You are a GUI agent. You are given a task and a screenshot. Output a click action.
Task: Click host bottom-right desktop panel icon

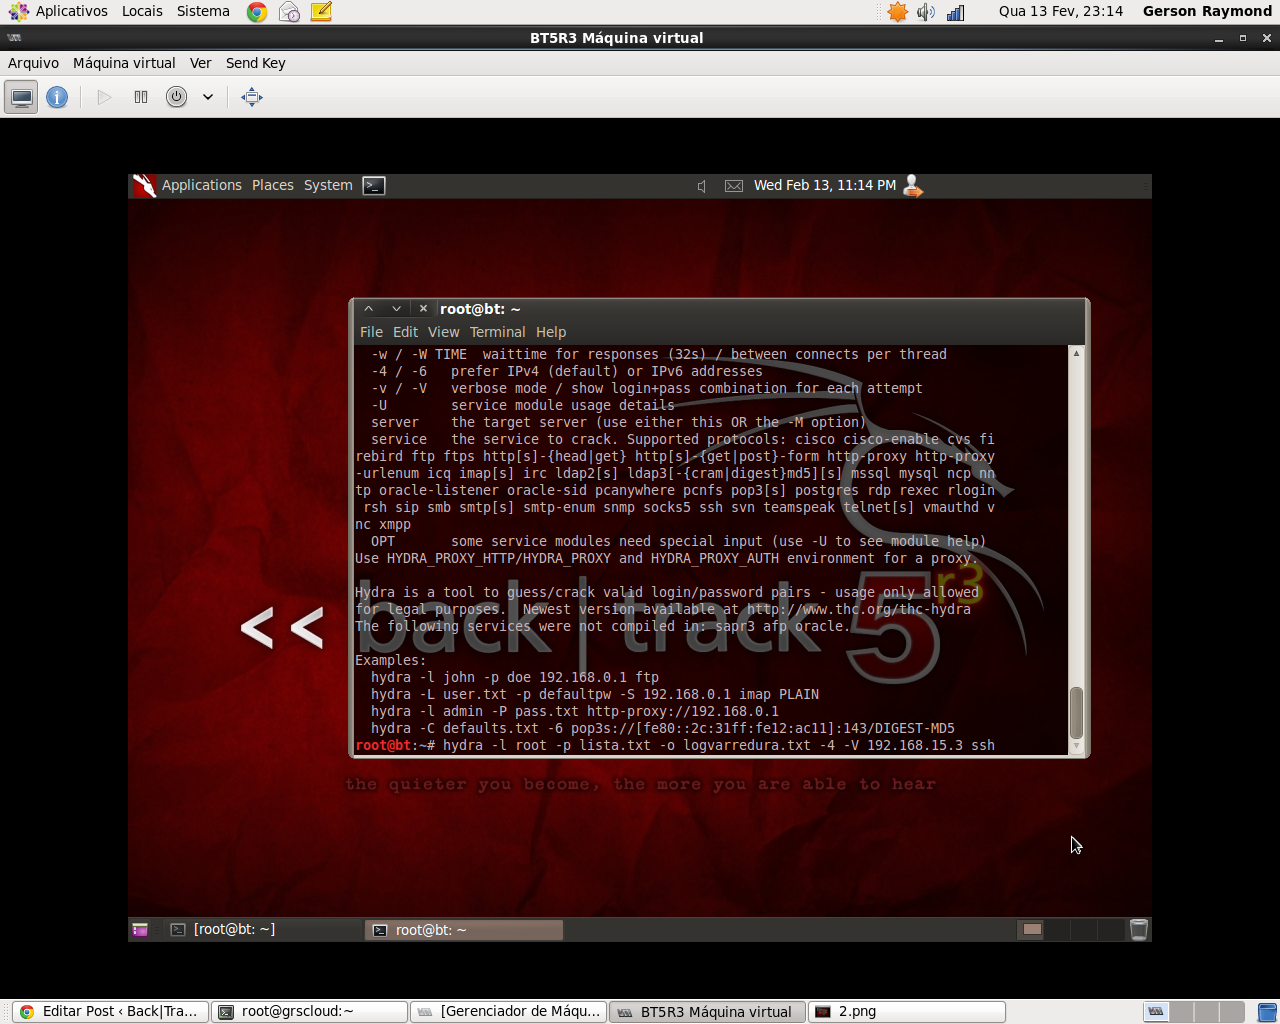tap(1267, 1012)
